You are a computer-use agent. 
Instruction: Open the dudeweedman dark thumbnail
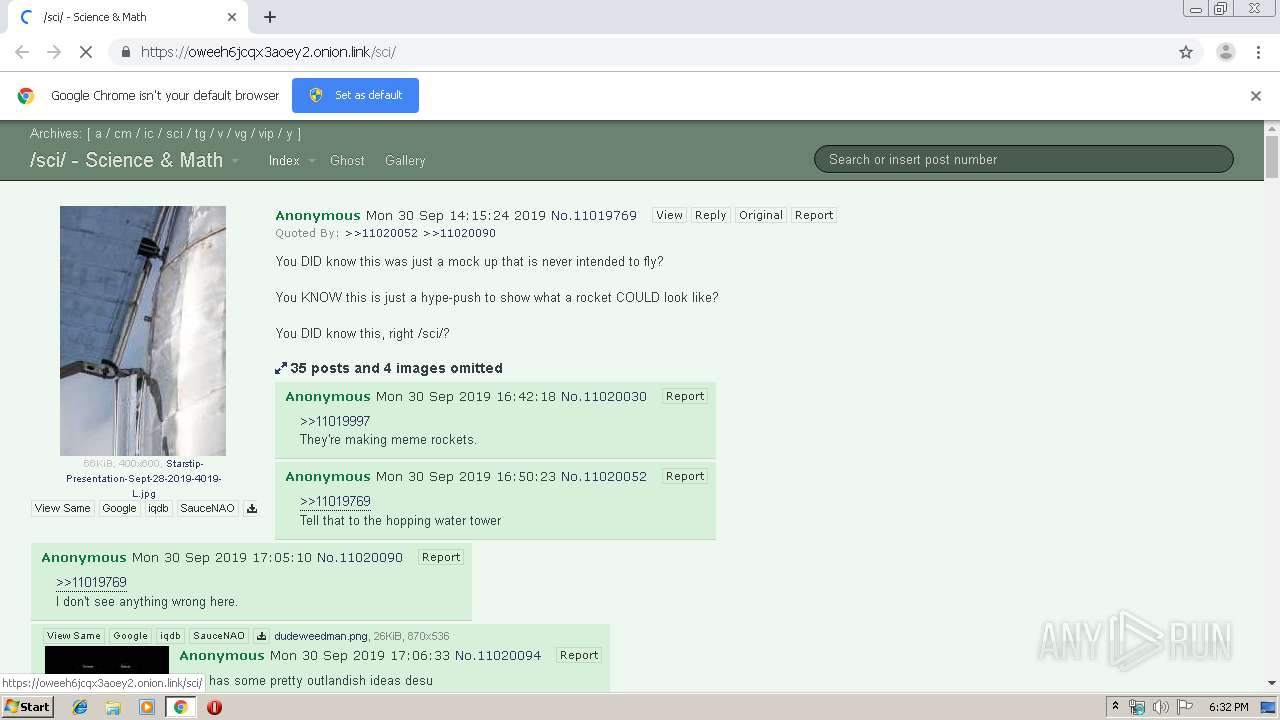point(107,660)
